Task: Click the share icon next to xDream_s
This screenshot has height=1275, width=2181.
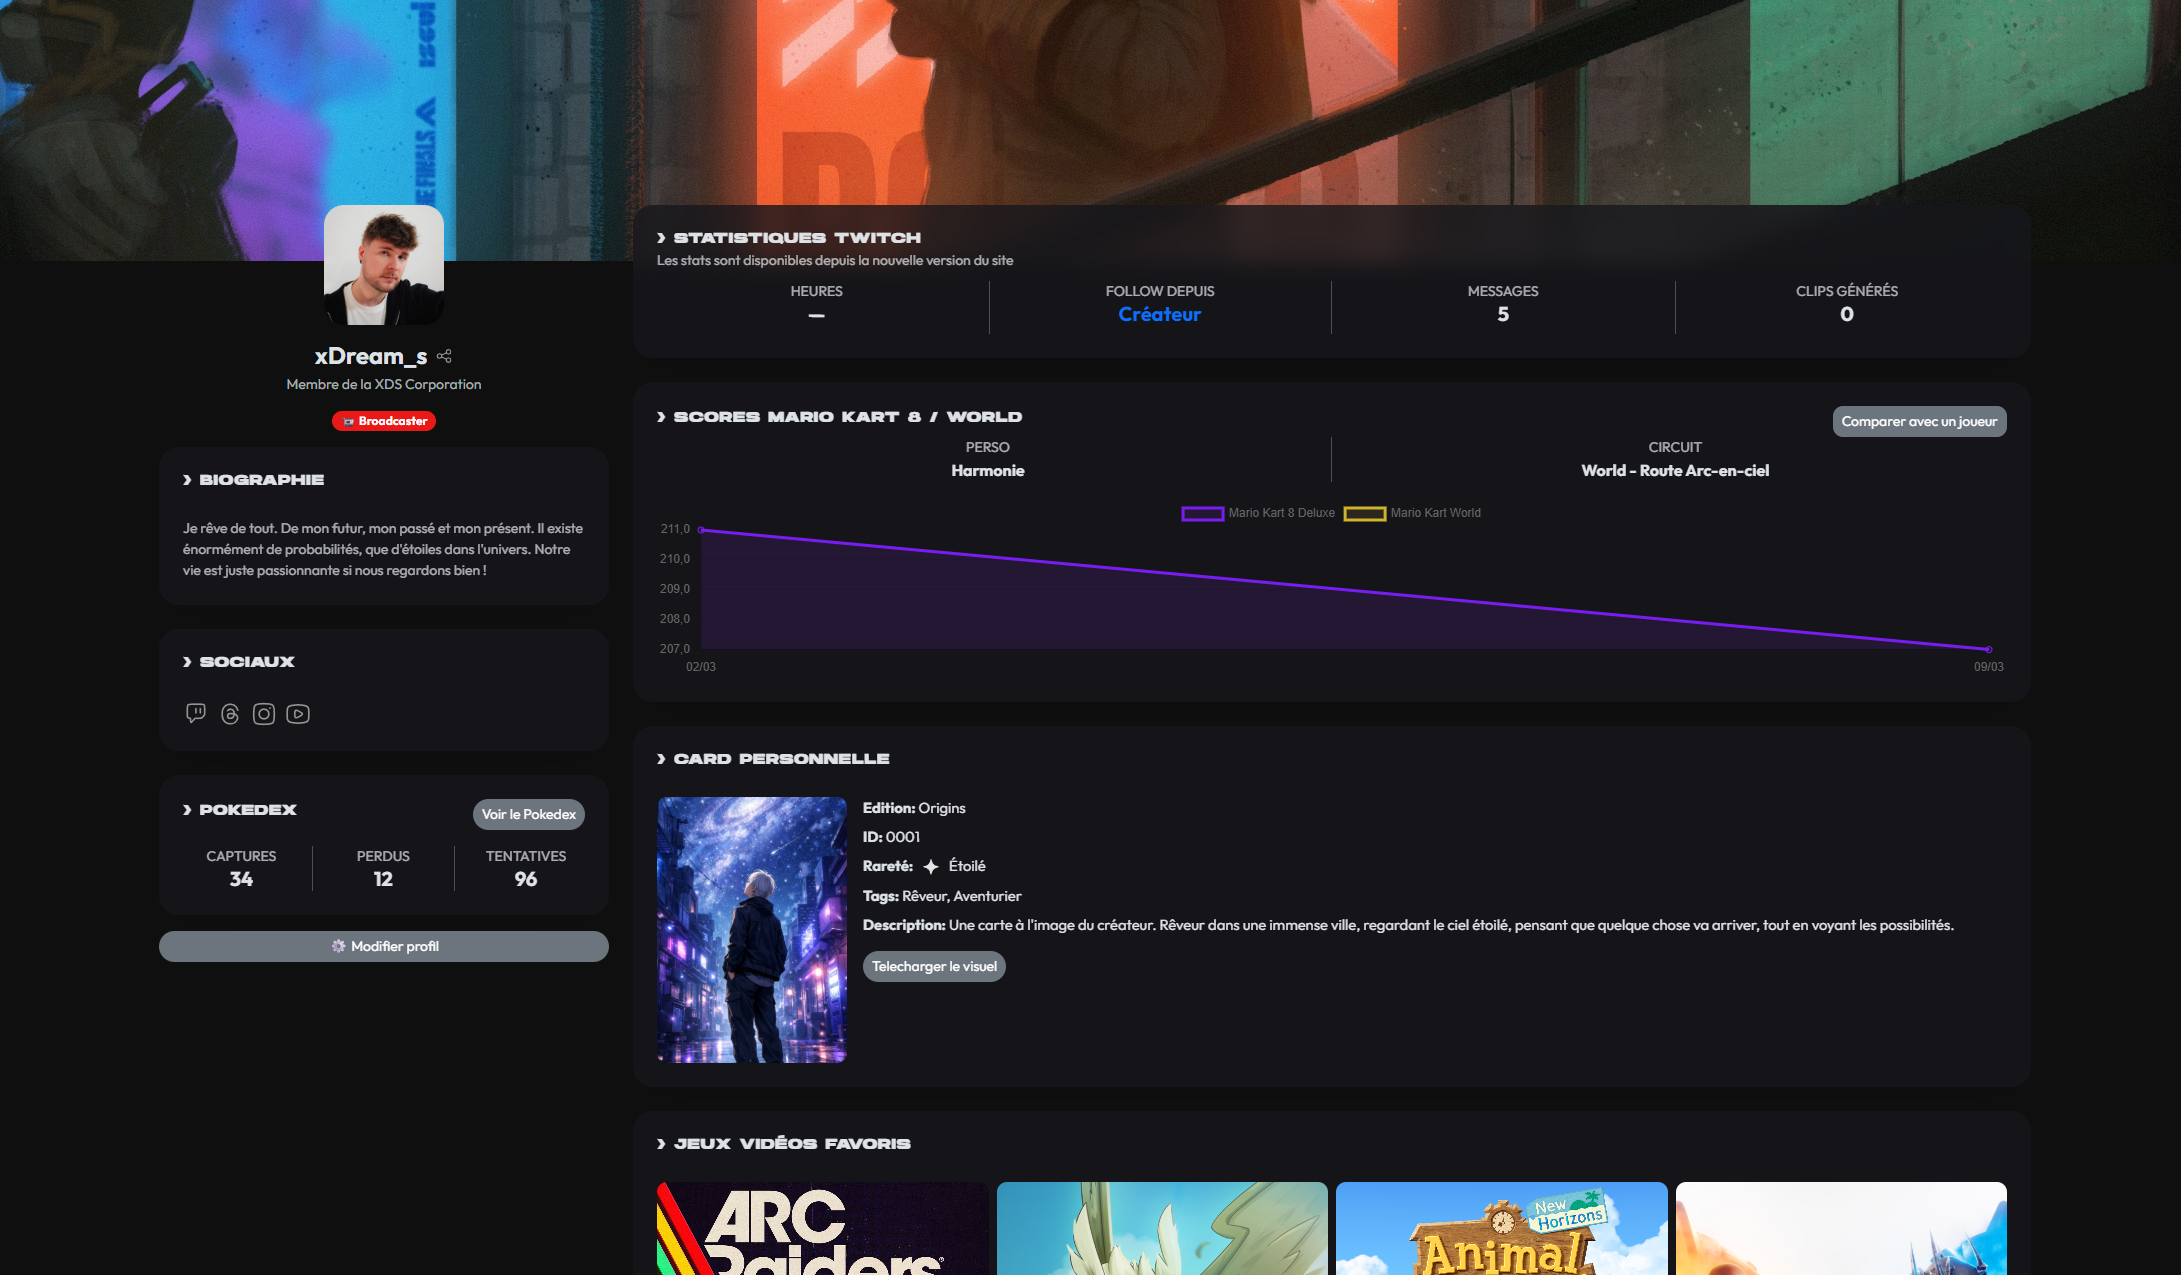Action: point(445,356)
